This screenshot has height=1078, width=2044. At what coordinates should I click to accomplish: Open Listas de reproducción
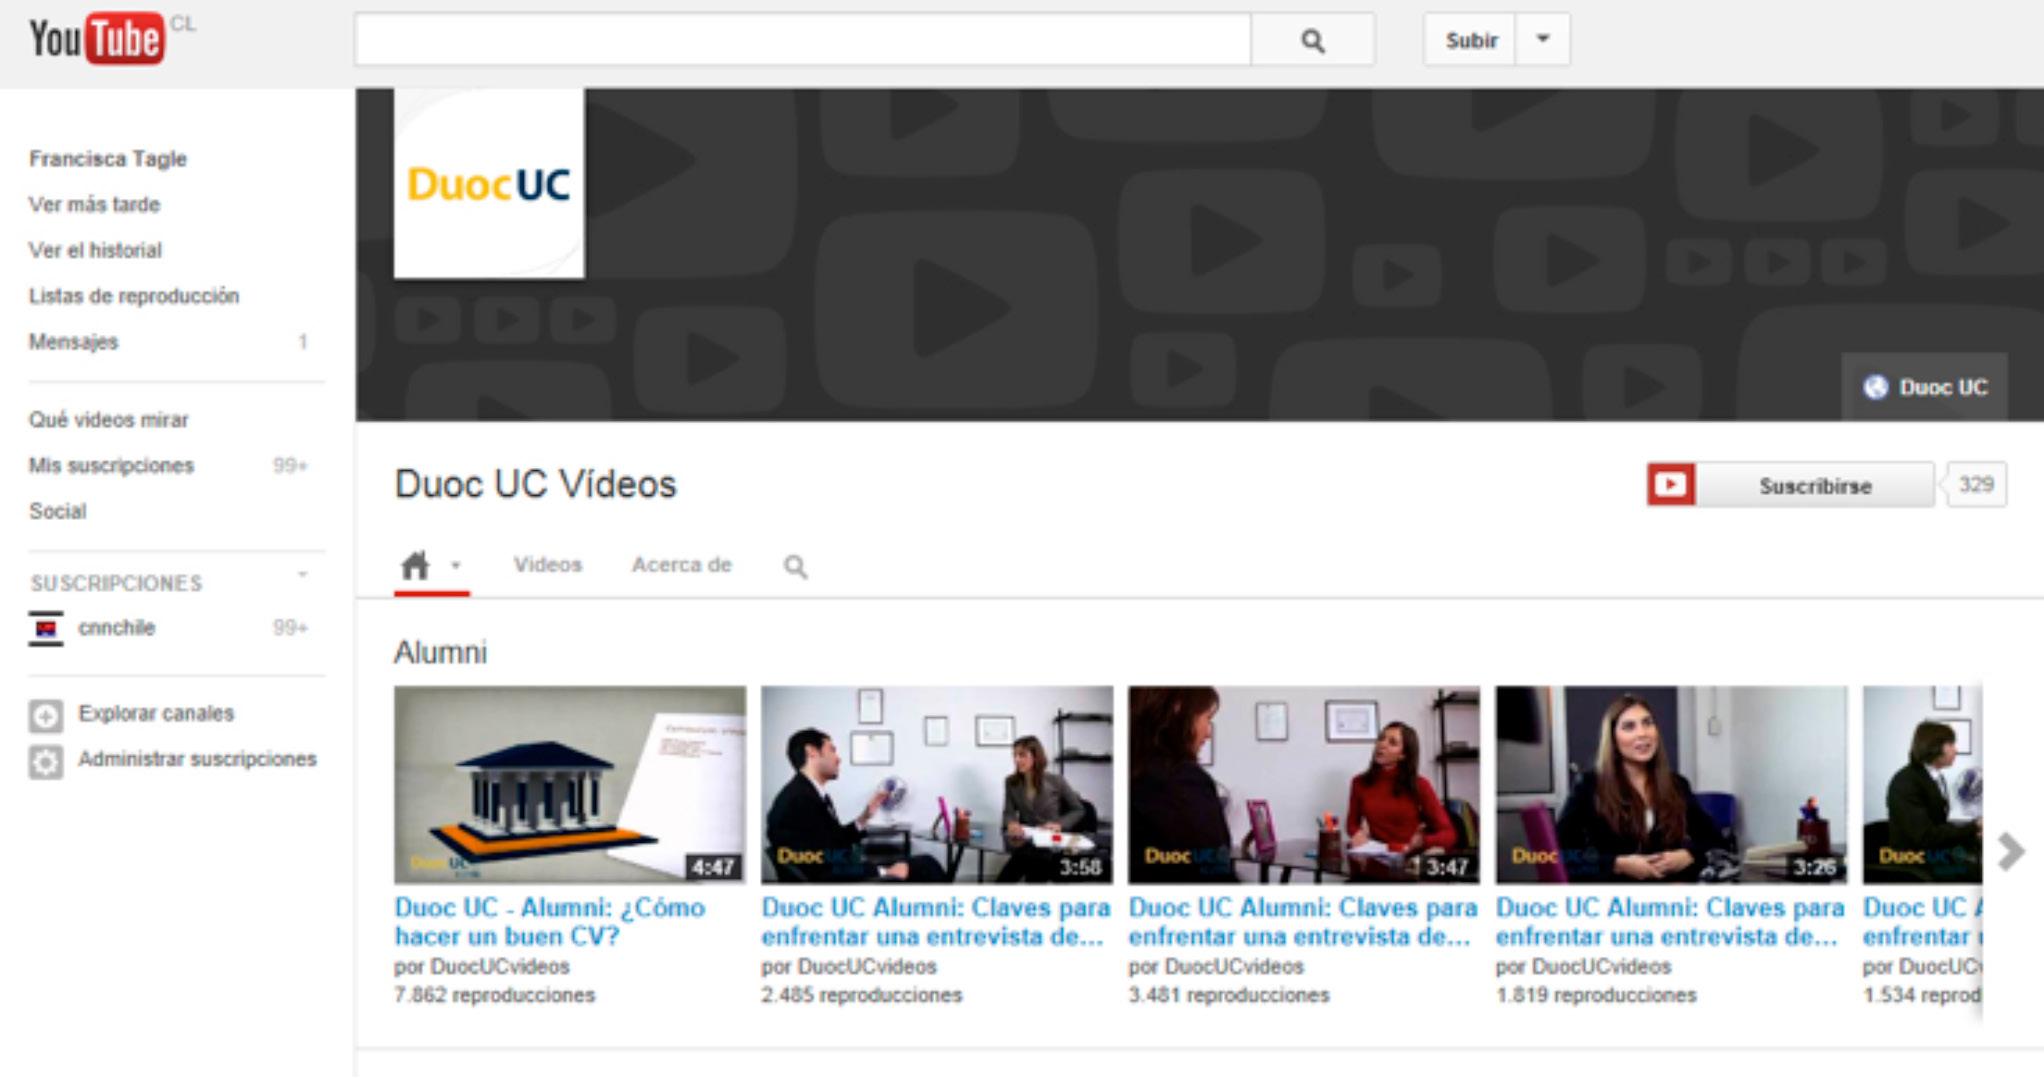coord(134,296)
